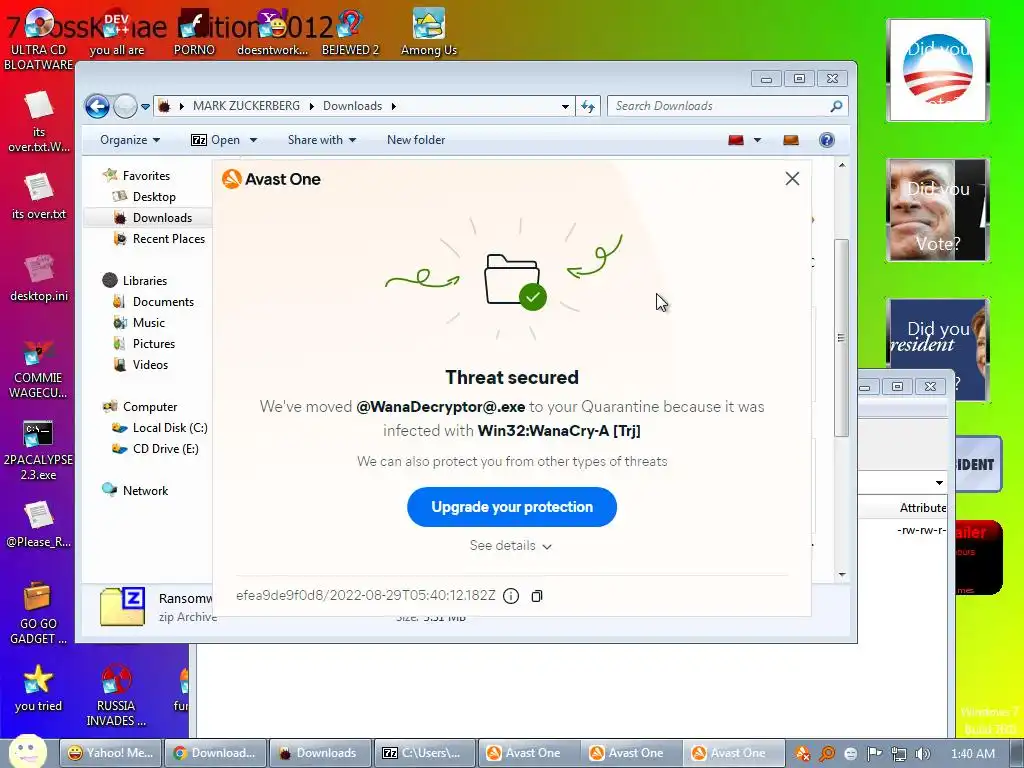Screen dimensions: 1024x768
Task: Click the Avast info icon next to timestamp
Action: 511,596
